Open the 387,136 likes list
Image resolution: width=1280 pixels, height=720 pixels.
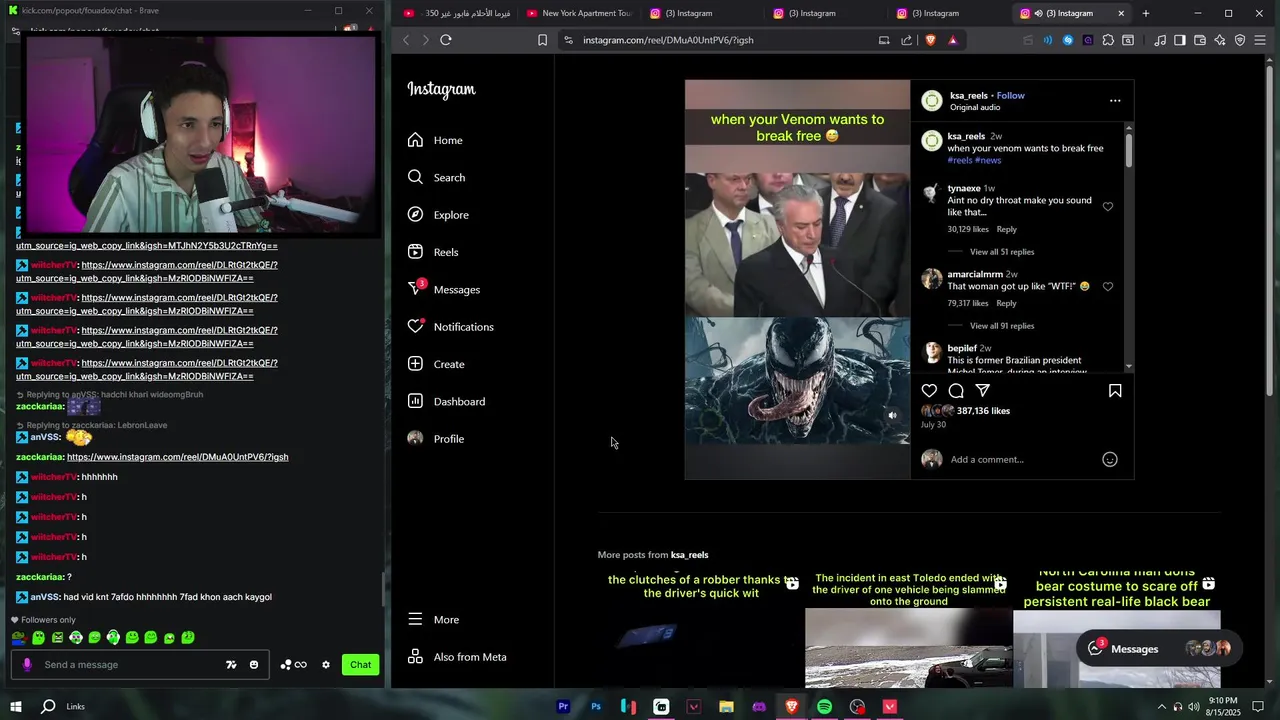pos(983,411)
